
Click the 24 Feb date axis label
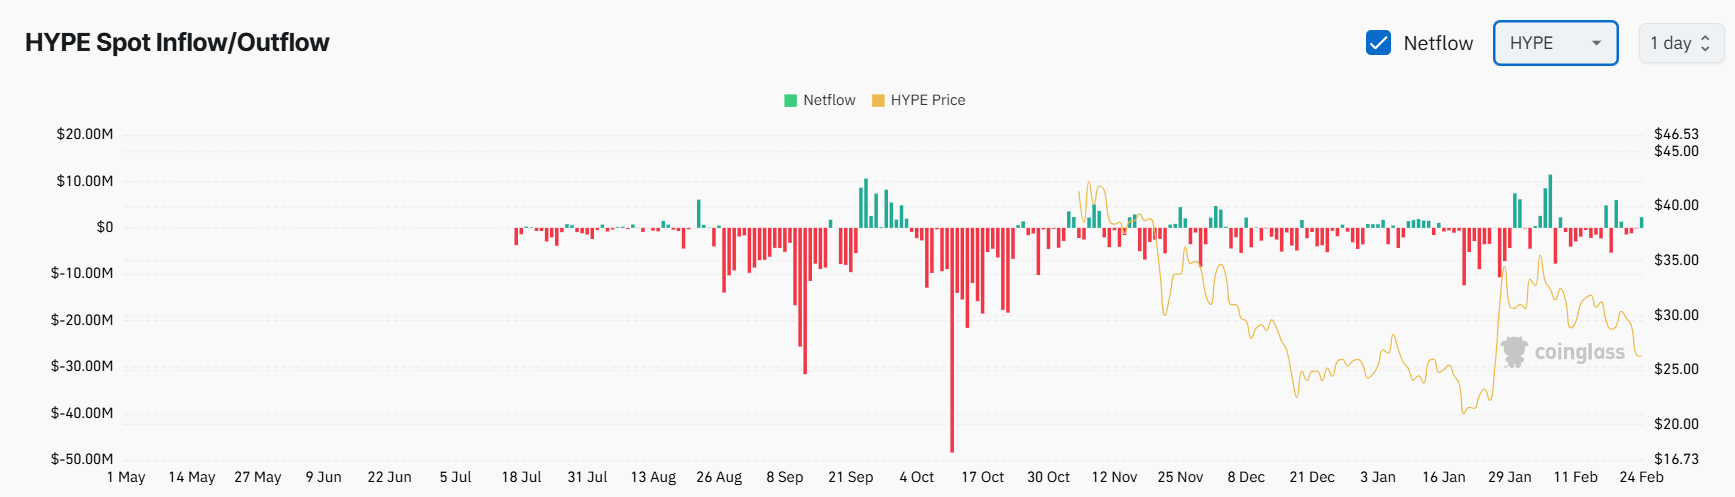tap(1641, 477)
